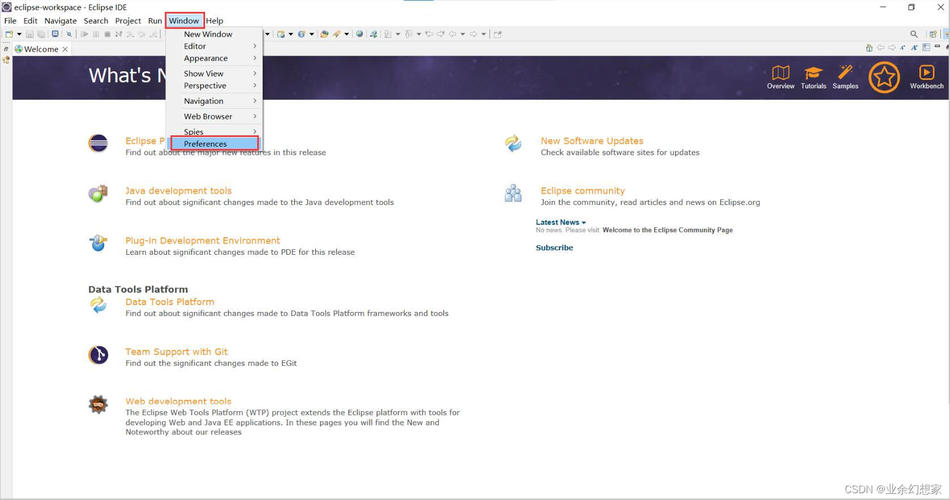Open the Web development tools link

pyautogui.click(x=178, y=401)
